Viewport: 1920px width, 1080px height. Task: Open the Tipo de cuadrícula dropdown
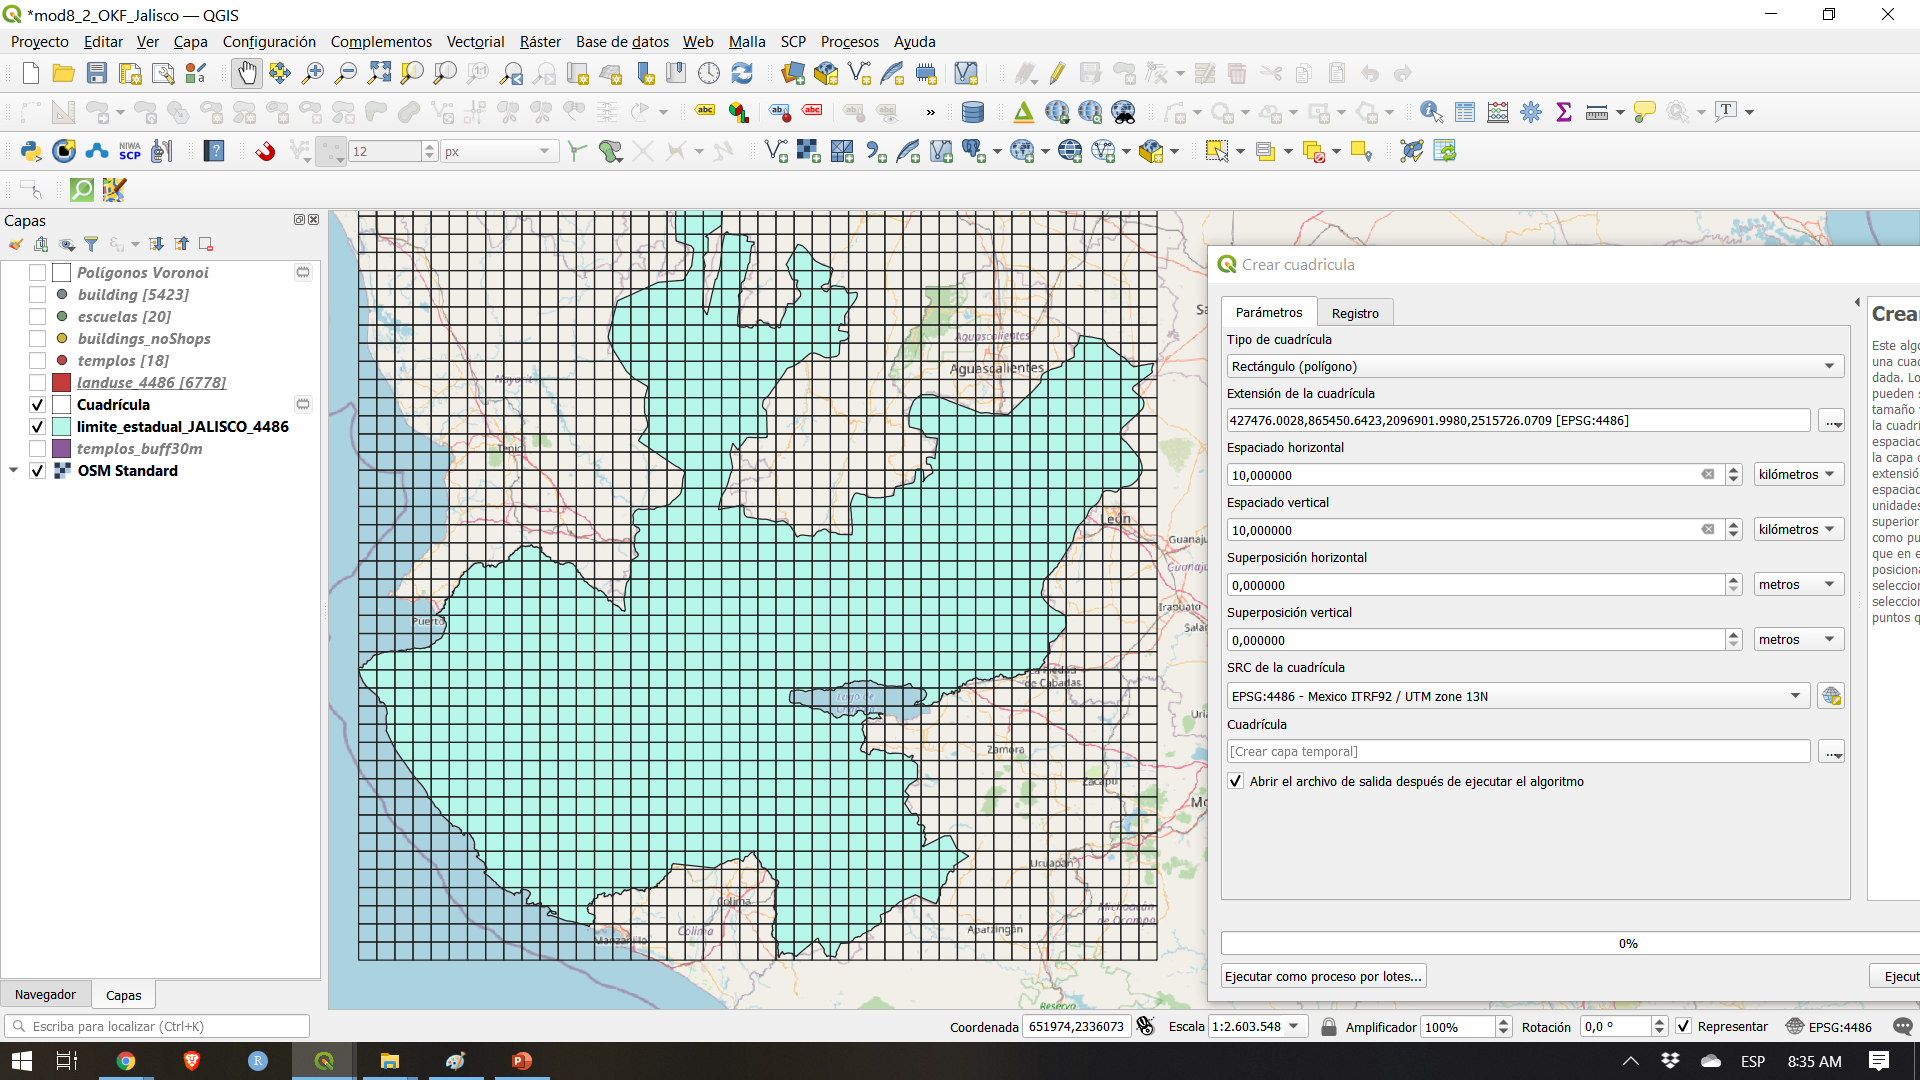[x=1535, y=366]
